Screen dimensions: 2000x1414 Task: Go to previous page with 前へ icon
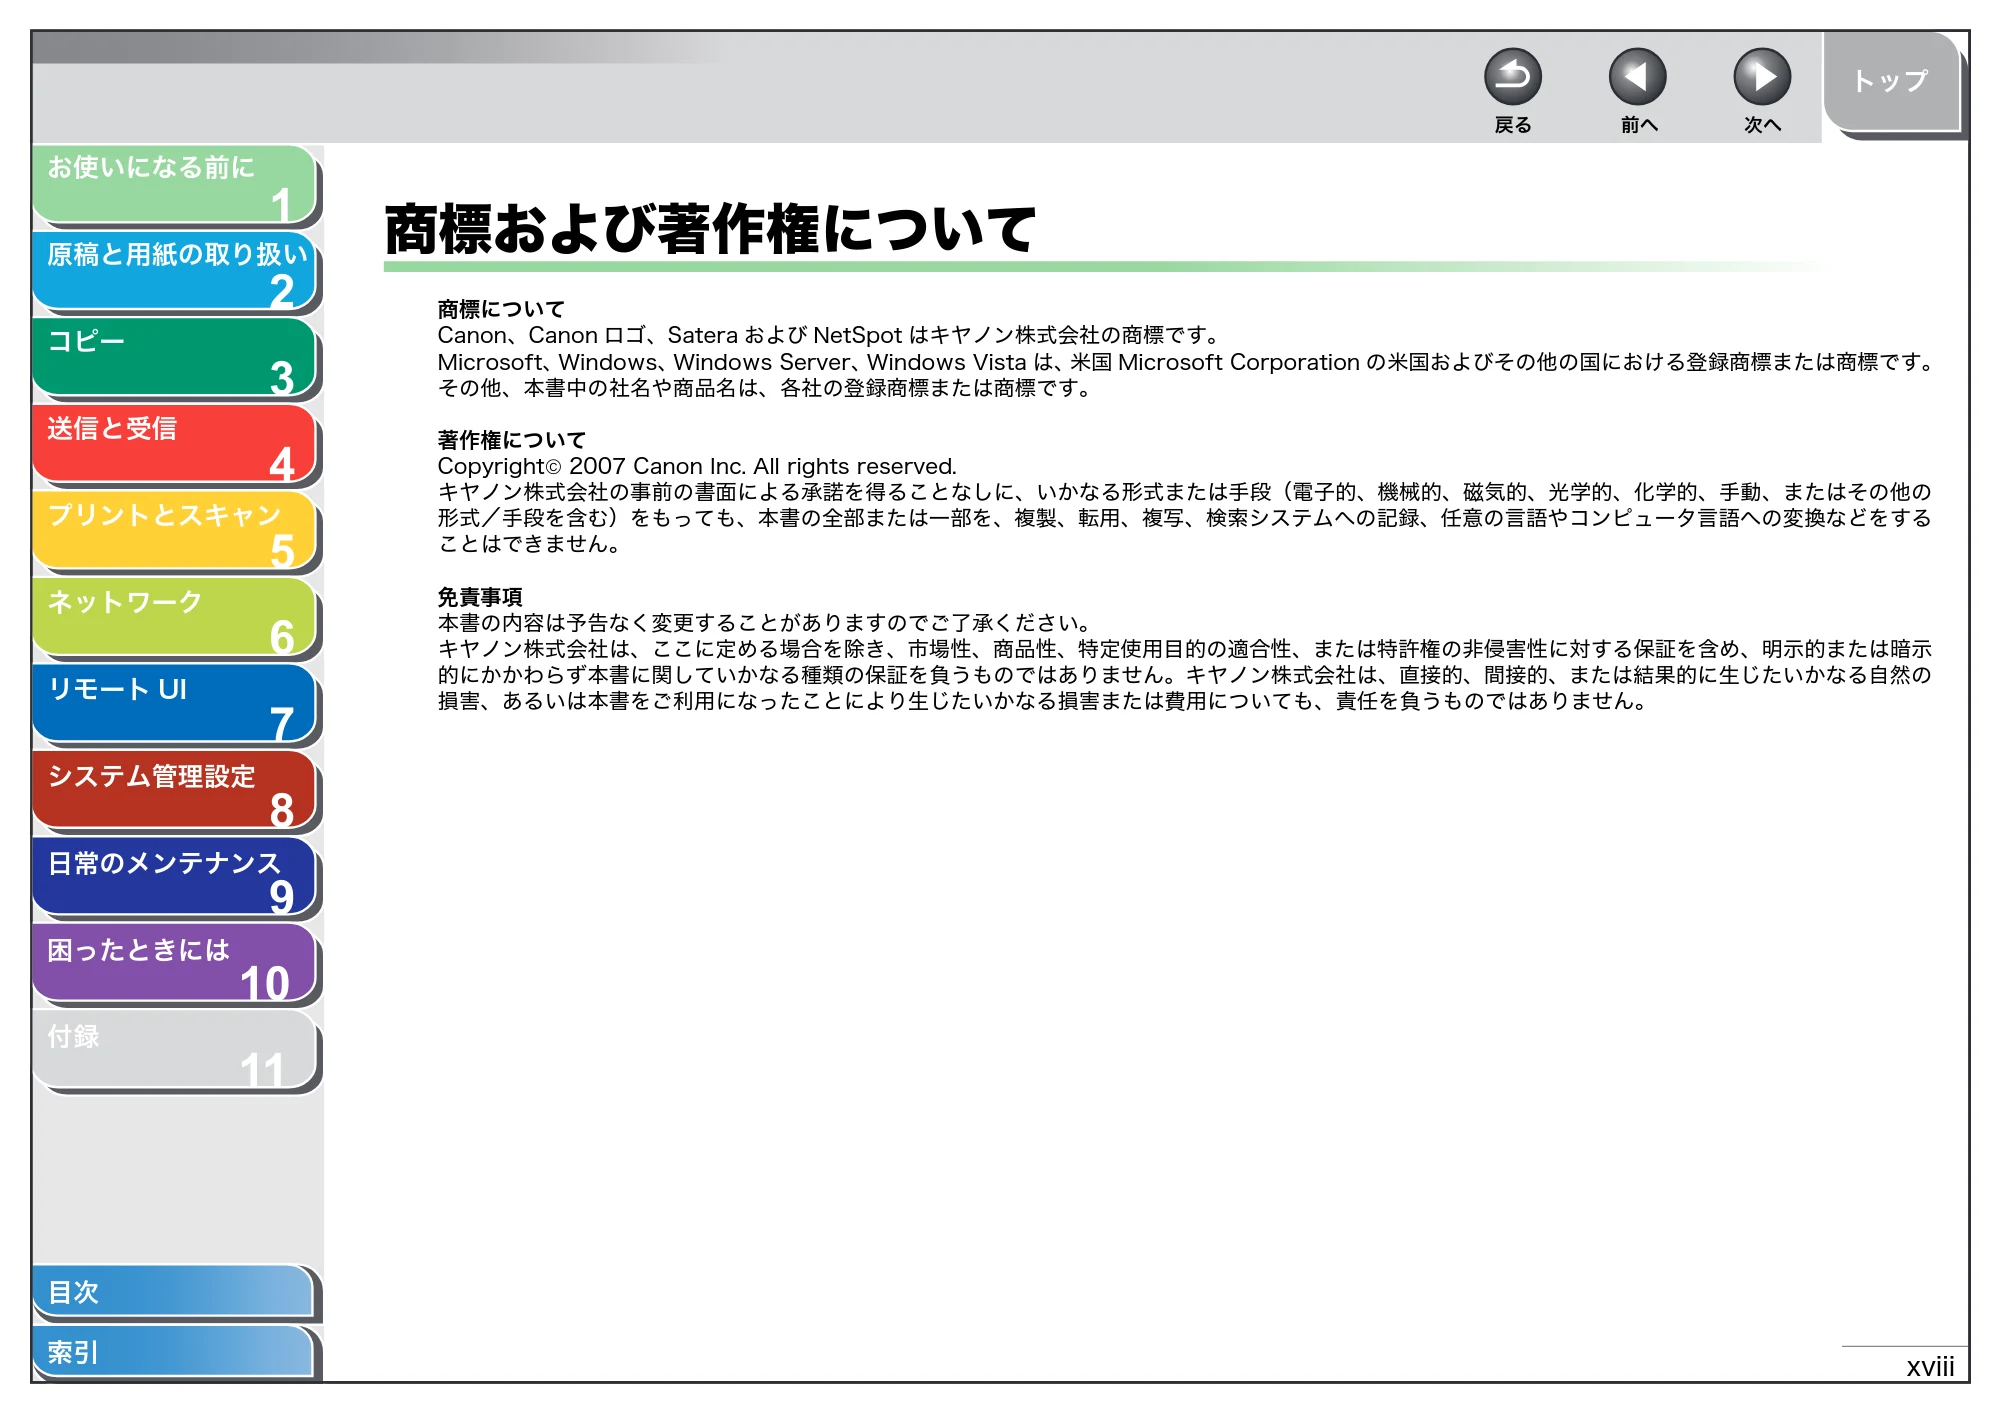coord(1637,77)
